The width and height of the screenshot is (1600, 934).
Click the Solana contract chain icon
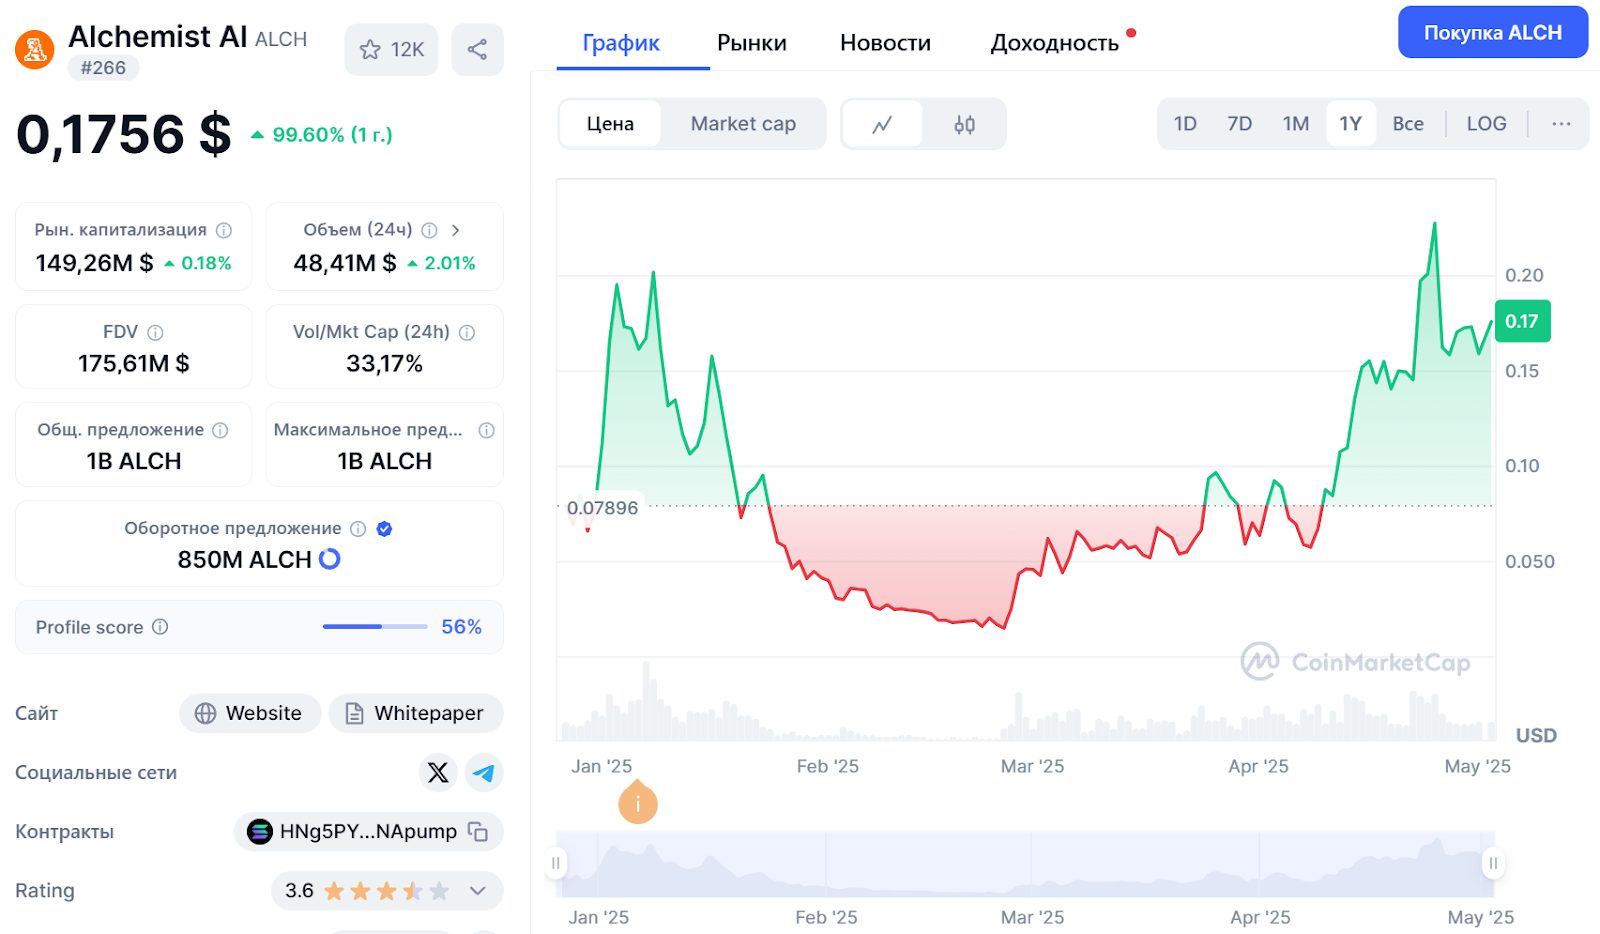259,831
